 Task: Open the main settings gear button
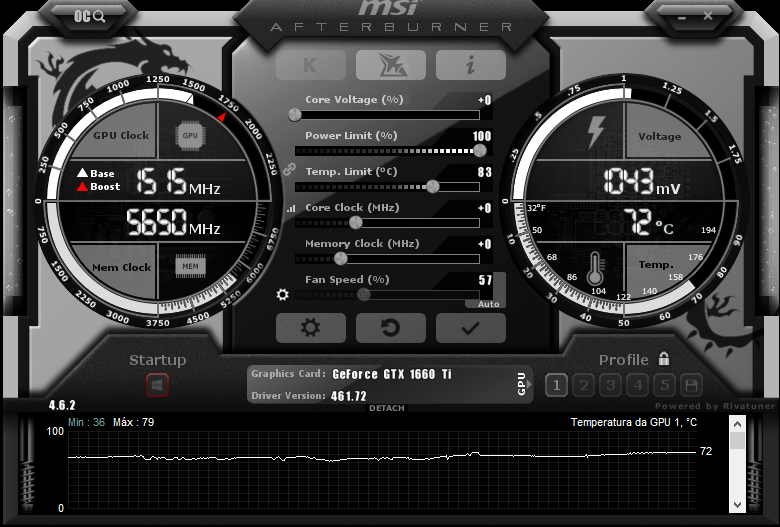coord(311,328)
